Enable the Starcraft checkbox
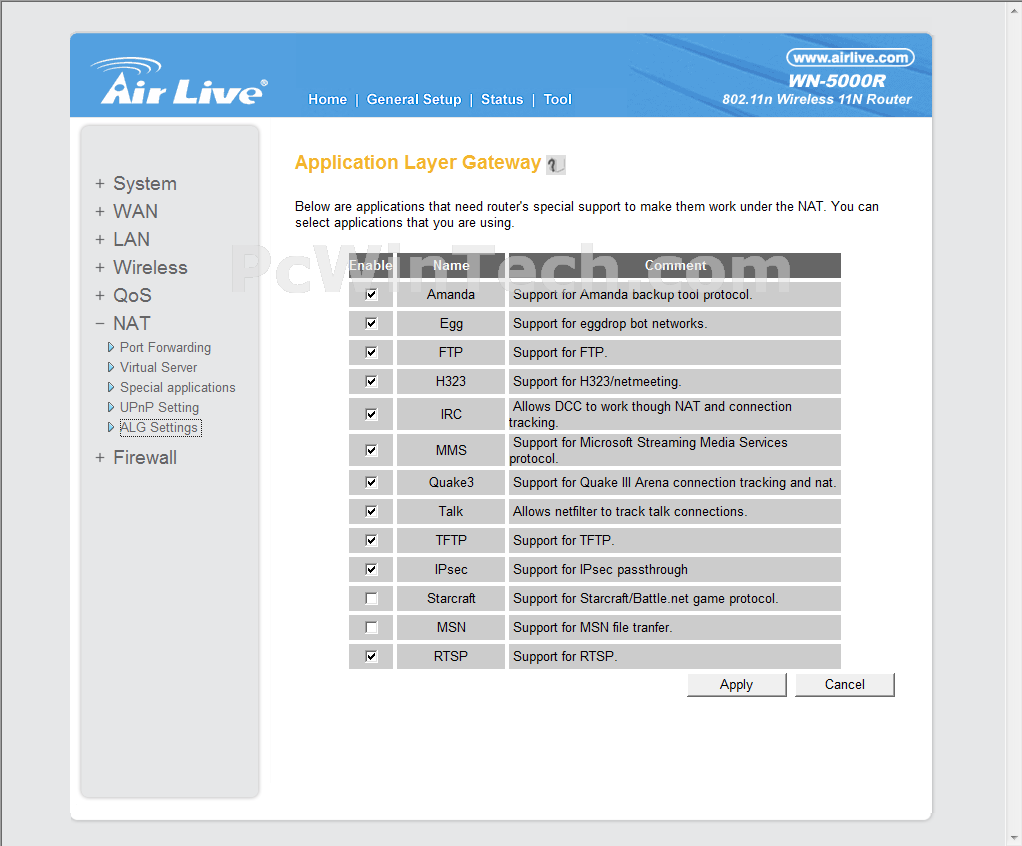This screenshot has height=846, width=1022. pos(371,598)
